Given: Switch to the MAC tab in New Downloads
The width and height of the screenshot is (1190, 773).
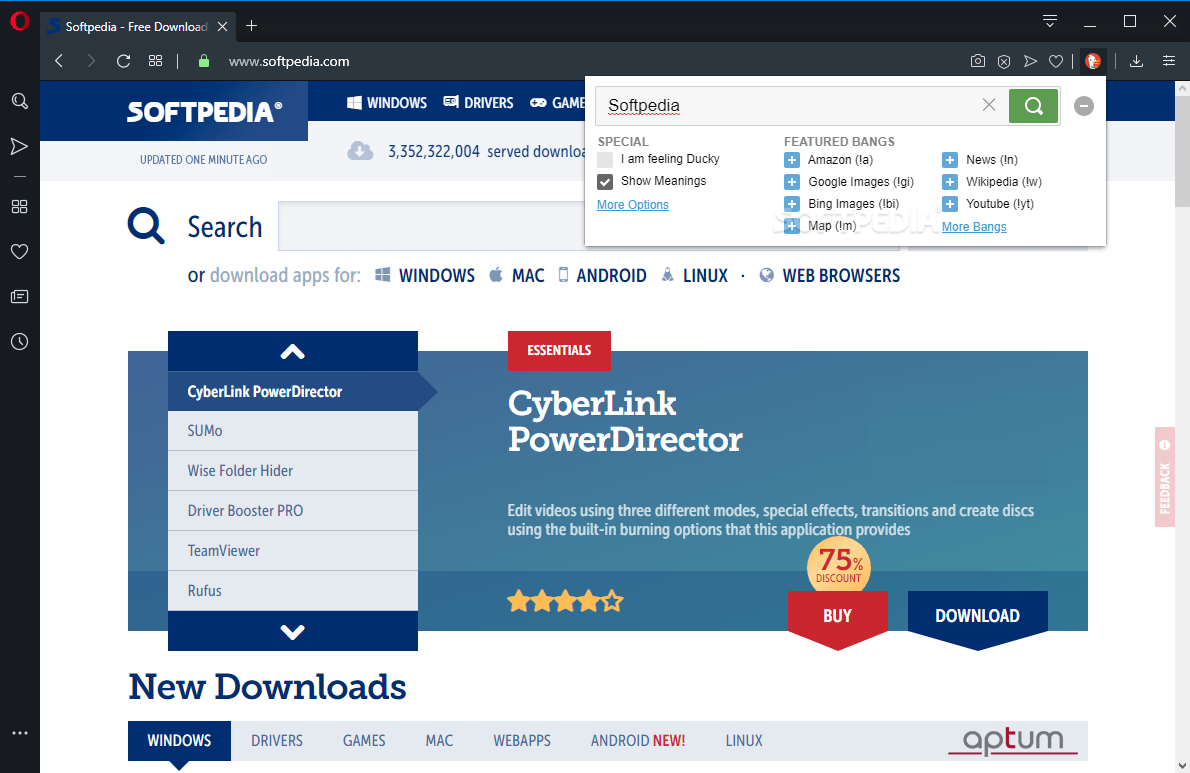Looking at the screenshot, I should point(439,740).
